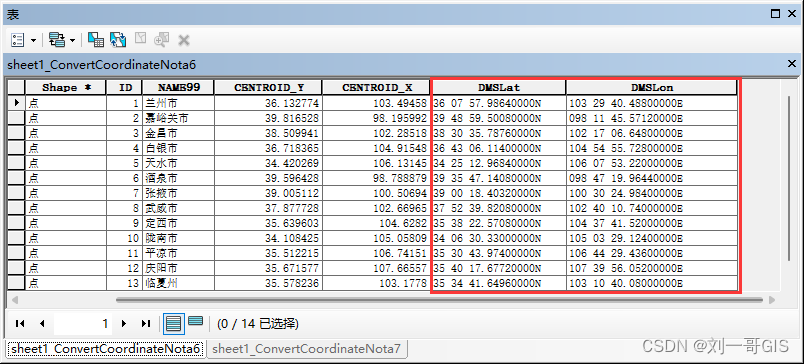Click the DMSLon column header

(652, 87)
